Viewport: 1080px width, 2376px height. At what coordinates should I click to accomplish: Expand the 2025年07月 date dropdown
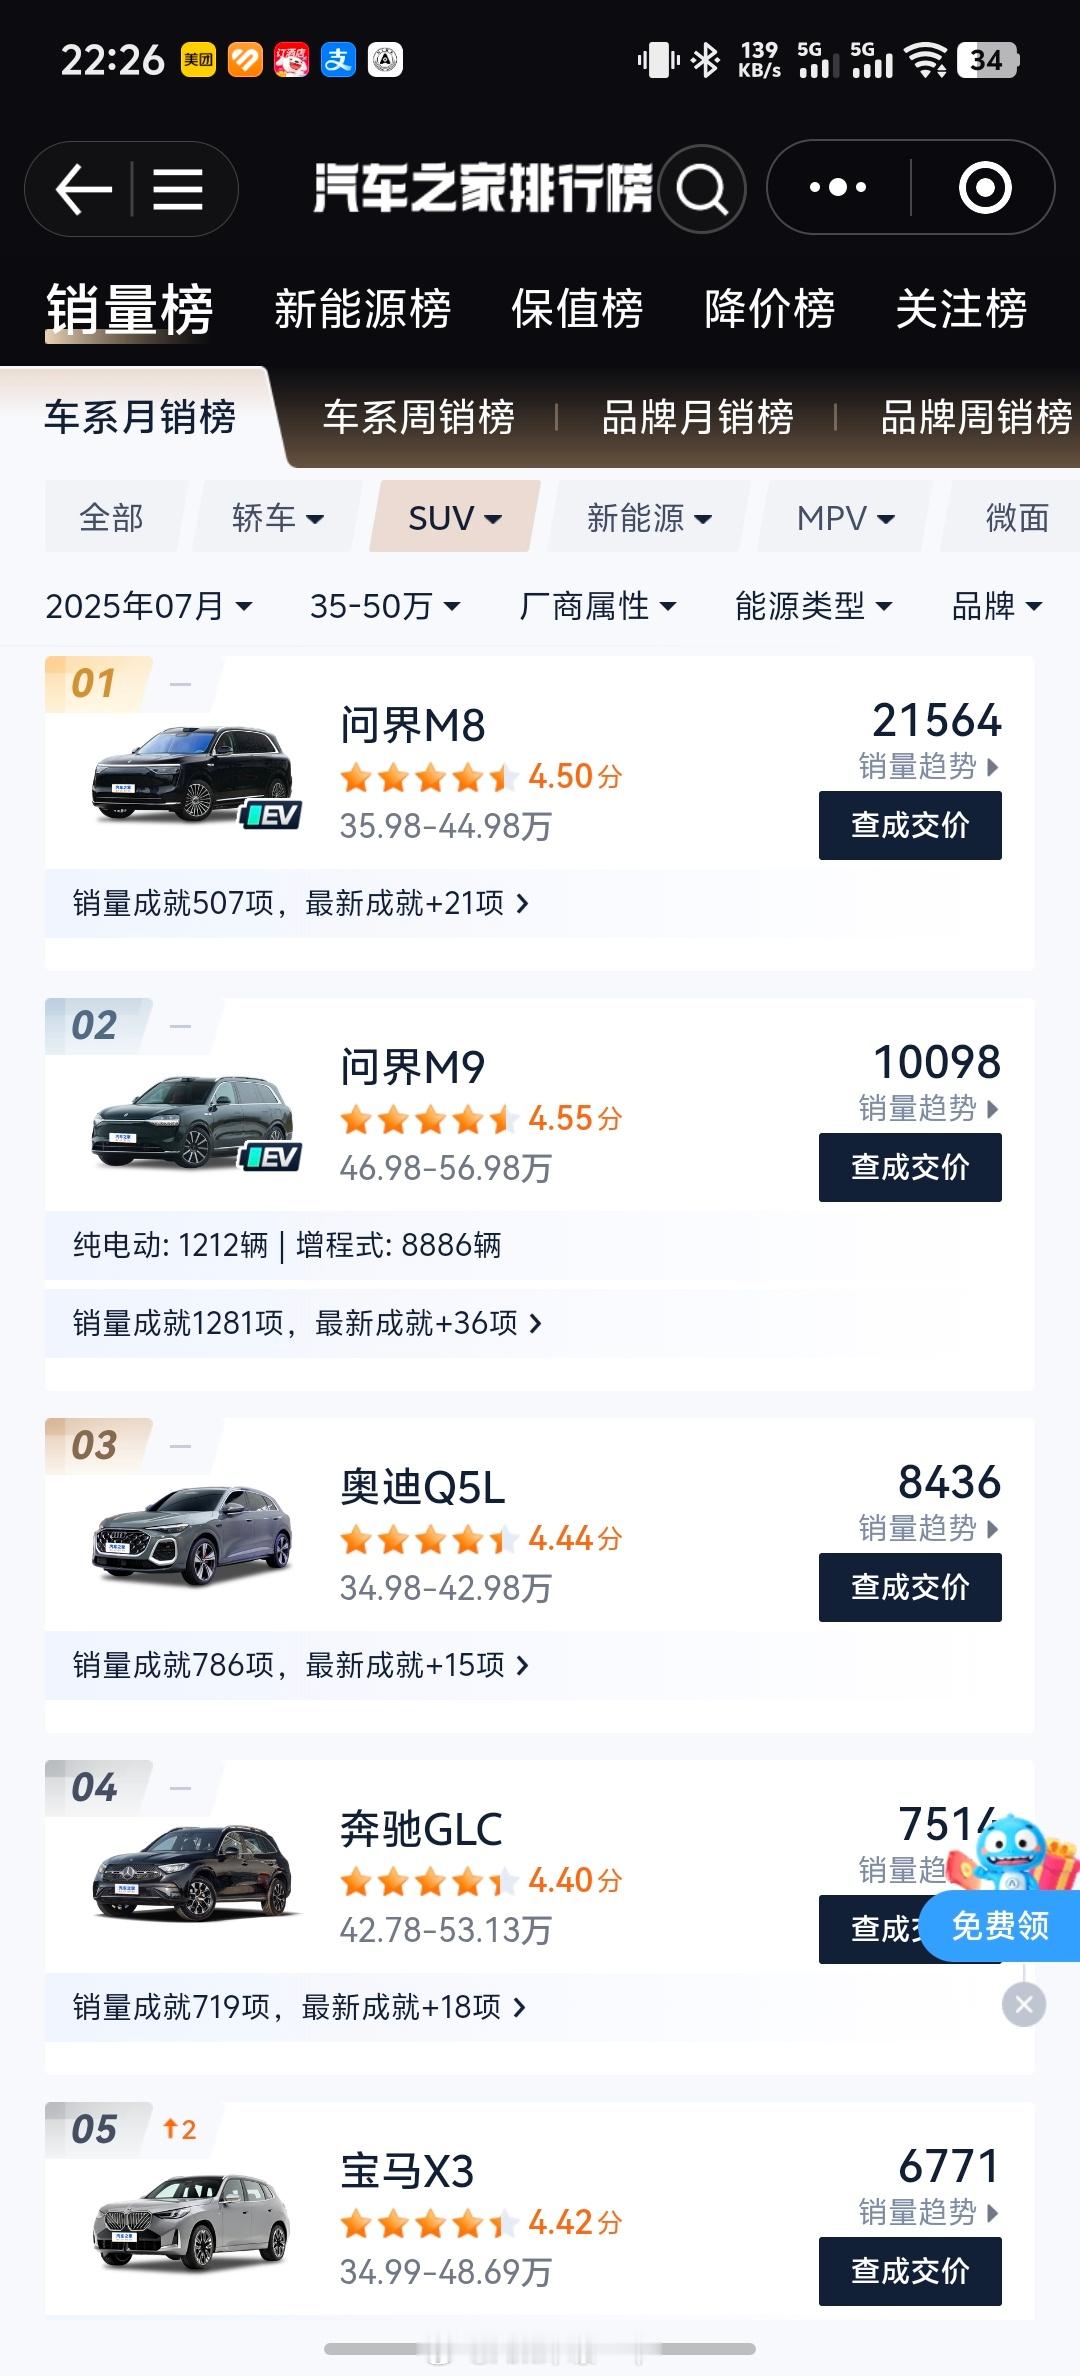149,606
